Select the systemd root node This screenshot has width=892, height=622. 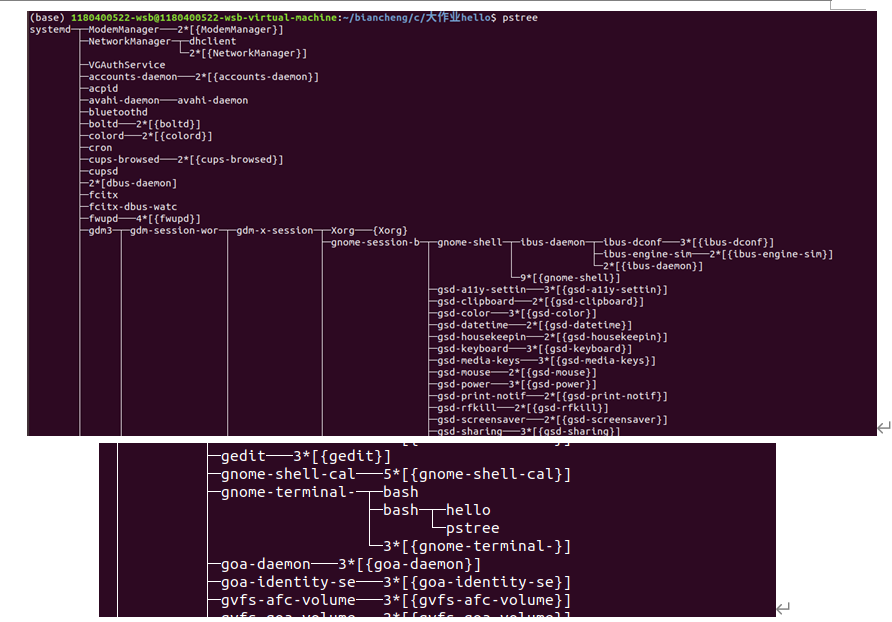coord(50,30)
